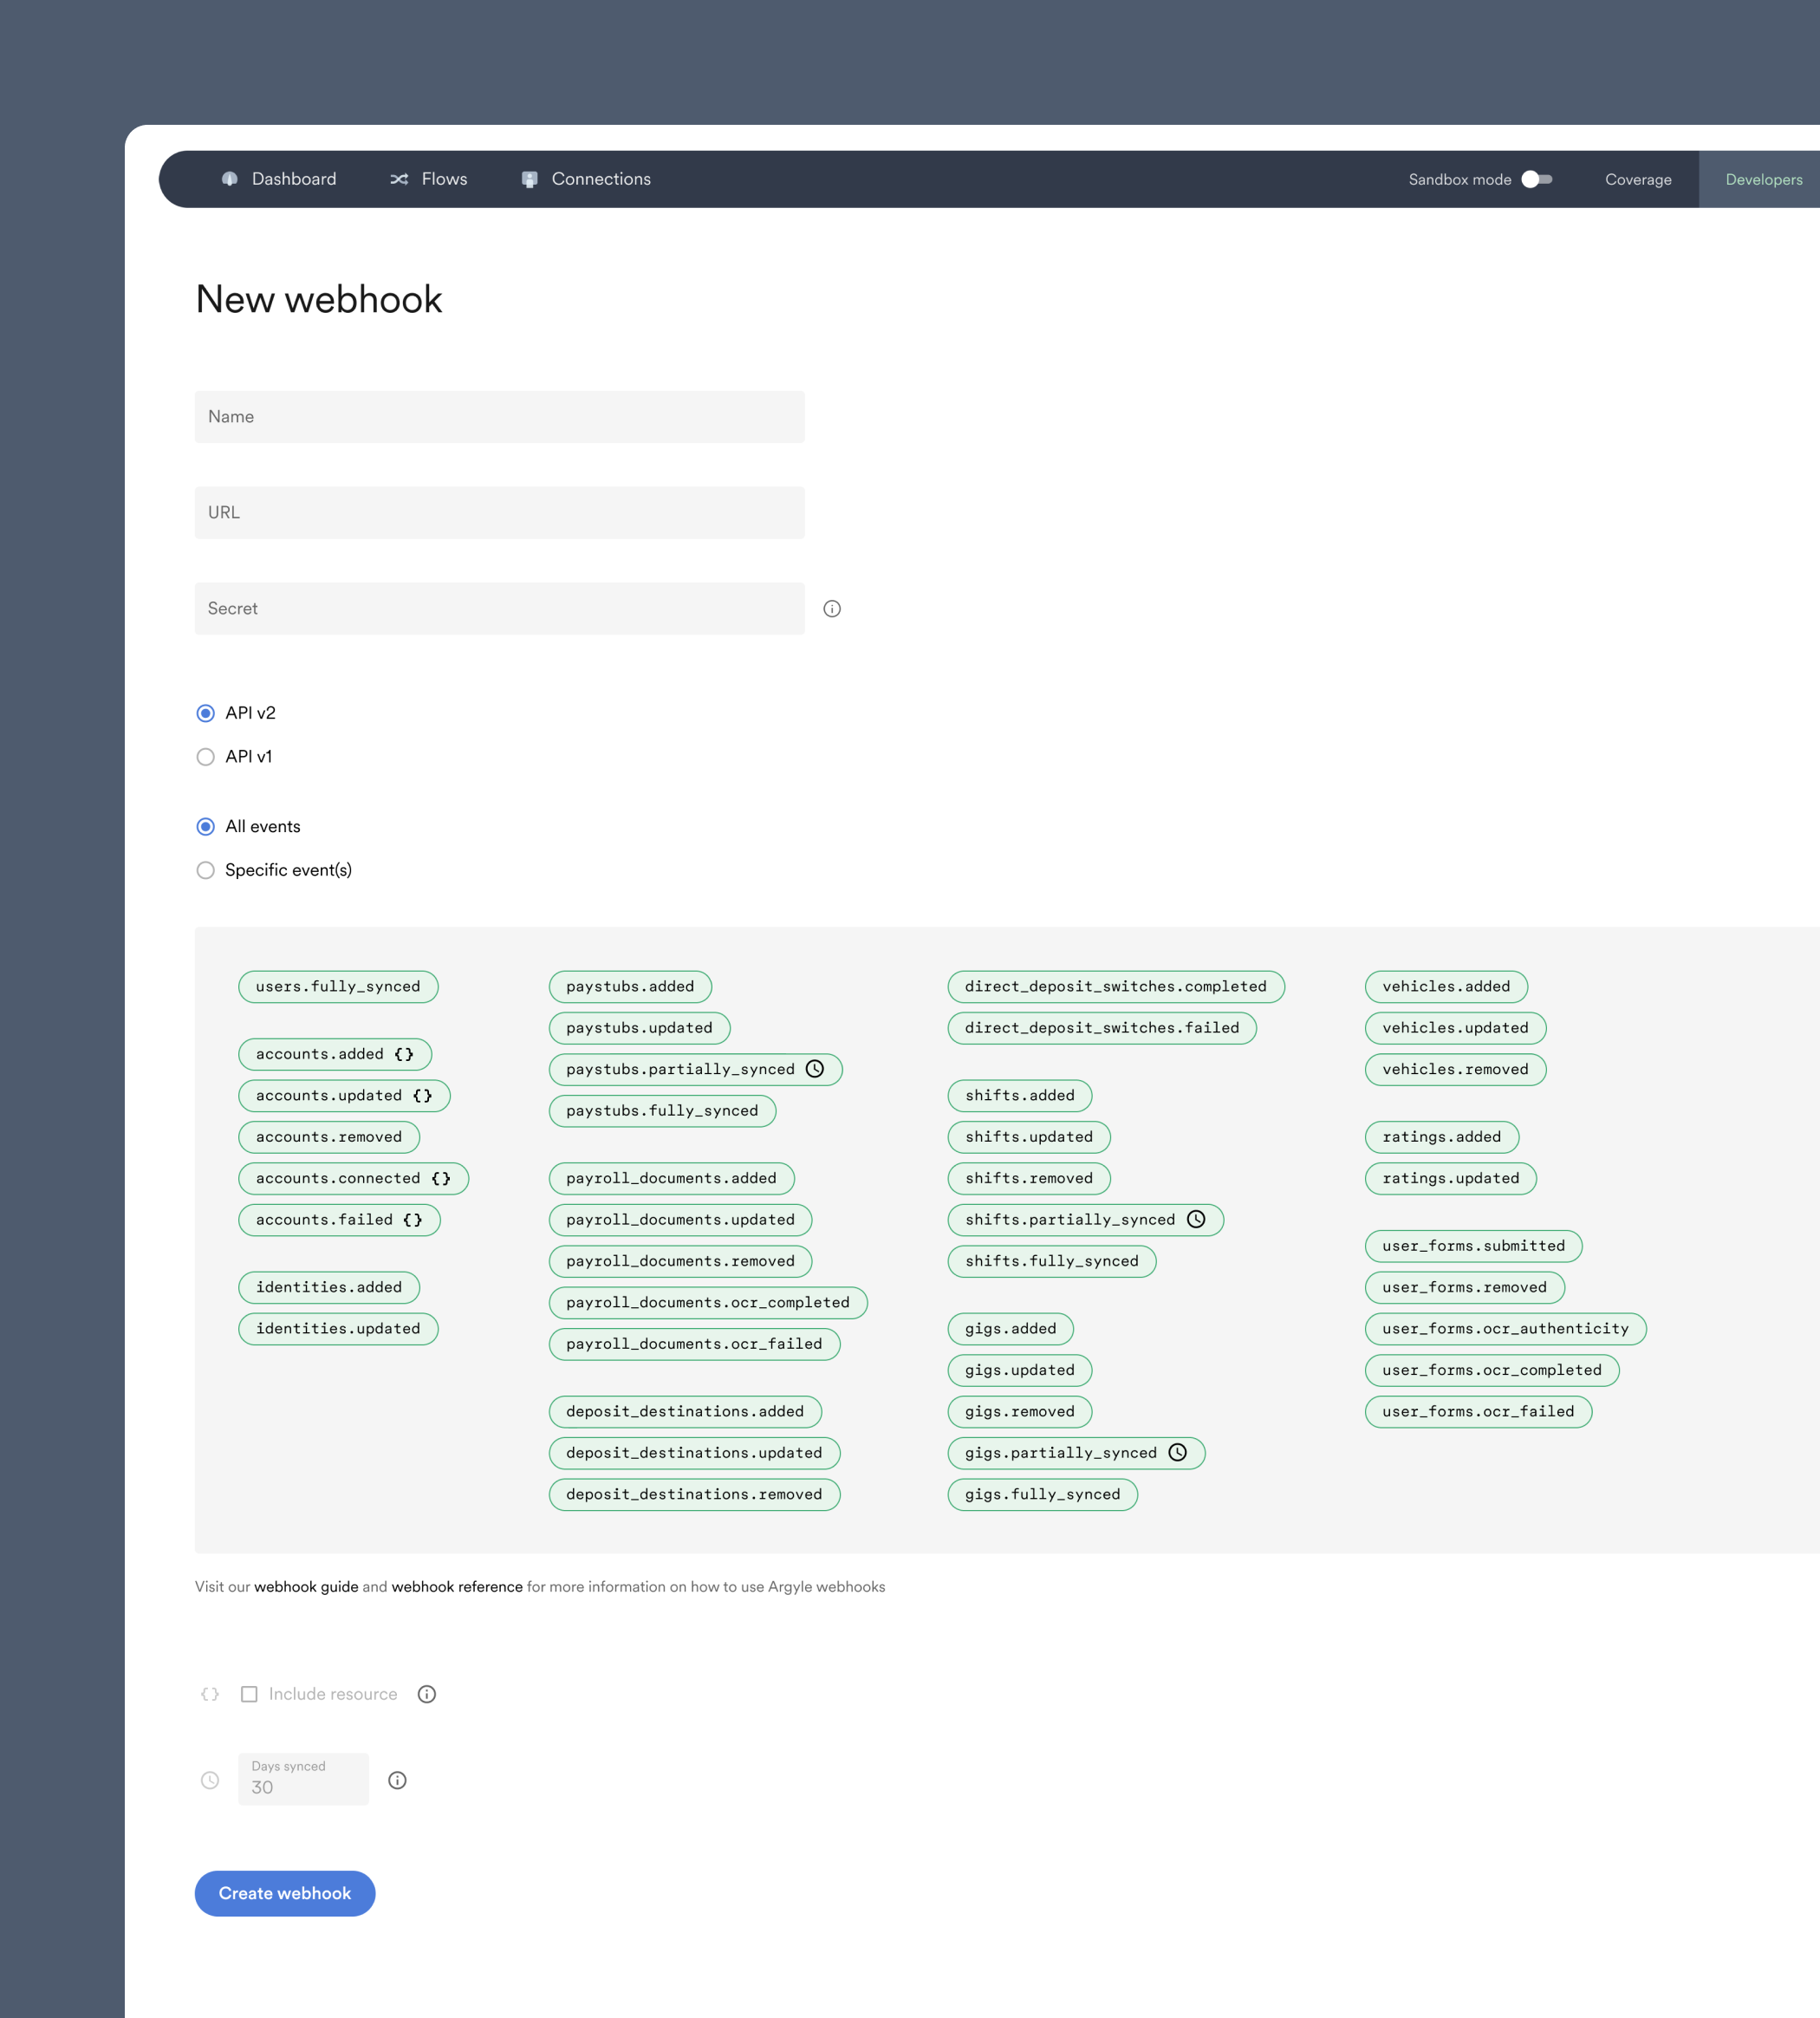Enable the Include resource checkbox

pyautogui.click(x=249, y=1693)
